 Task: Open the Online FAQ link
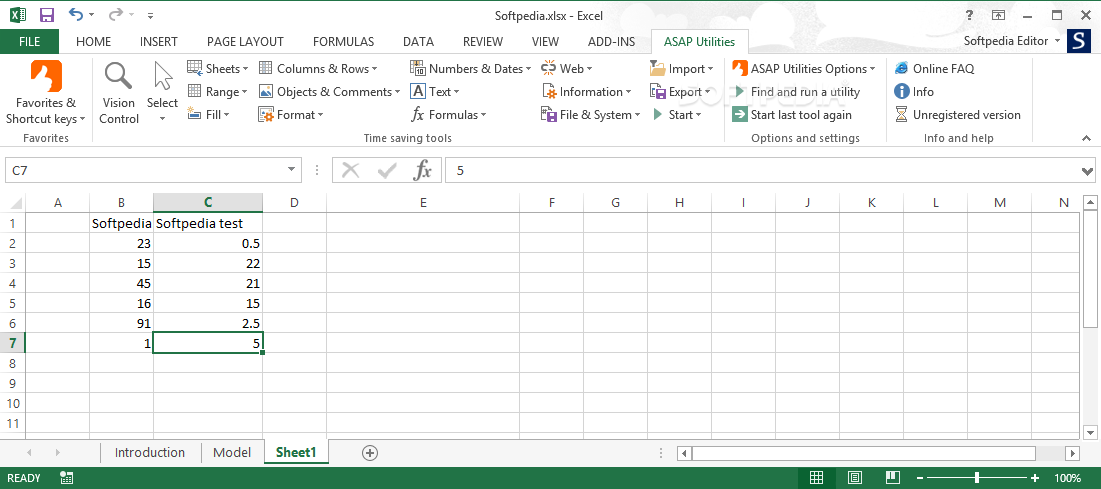[x=934, y=69]
